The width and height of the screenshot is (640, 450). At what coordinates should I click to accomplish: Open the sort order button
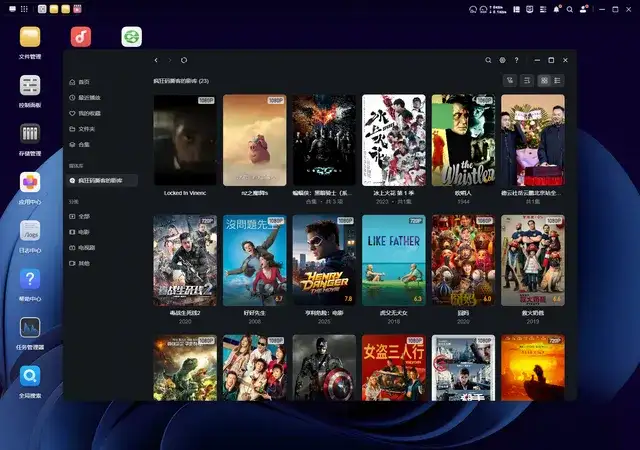coord(527,80)
